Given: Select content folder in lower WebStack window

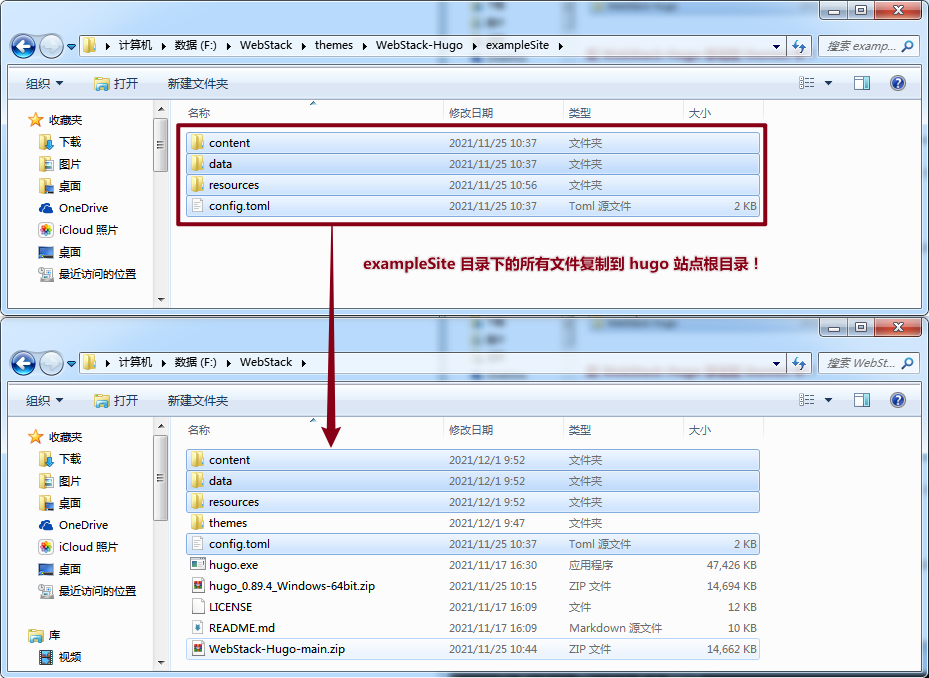Looking at the screenshot, I should (x=473, y=460).
